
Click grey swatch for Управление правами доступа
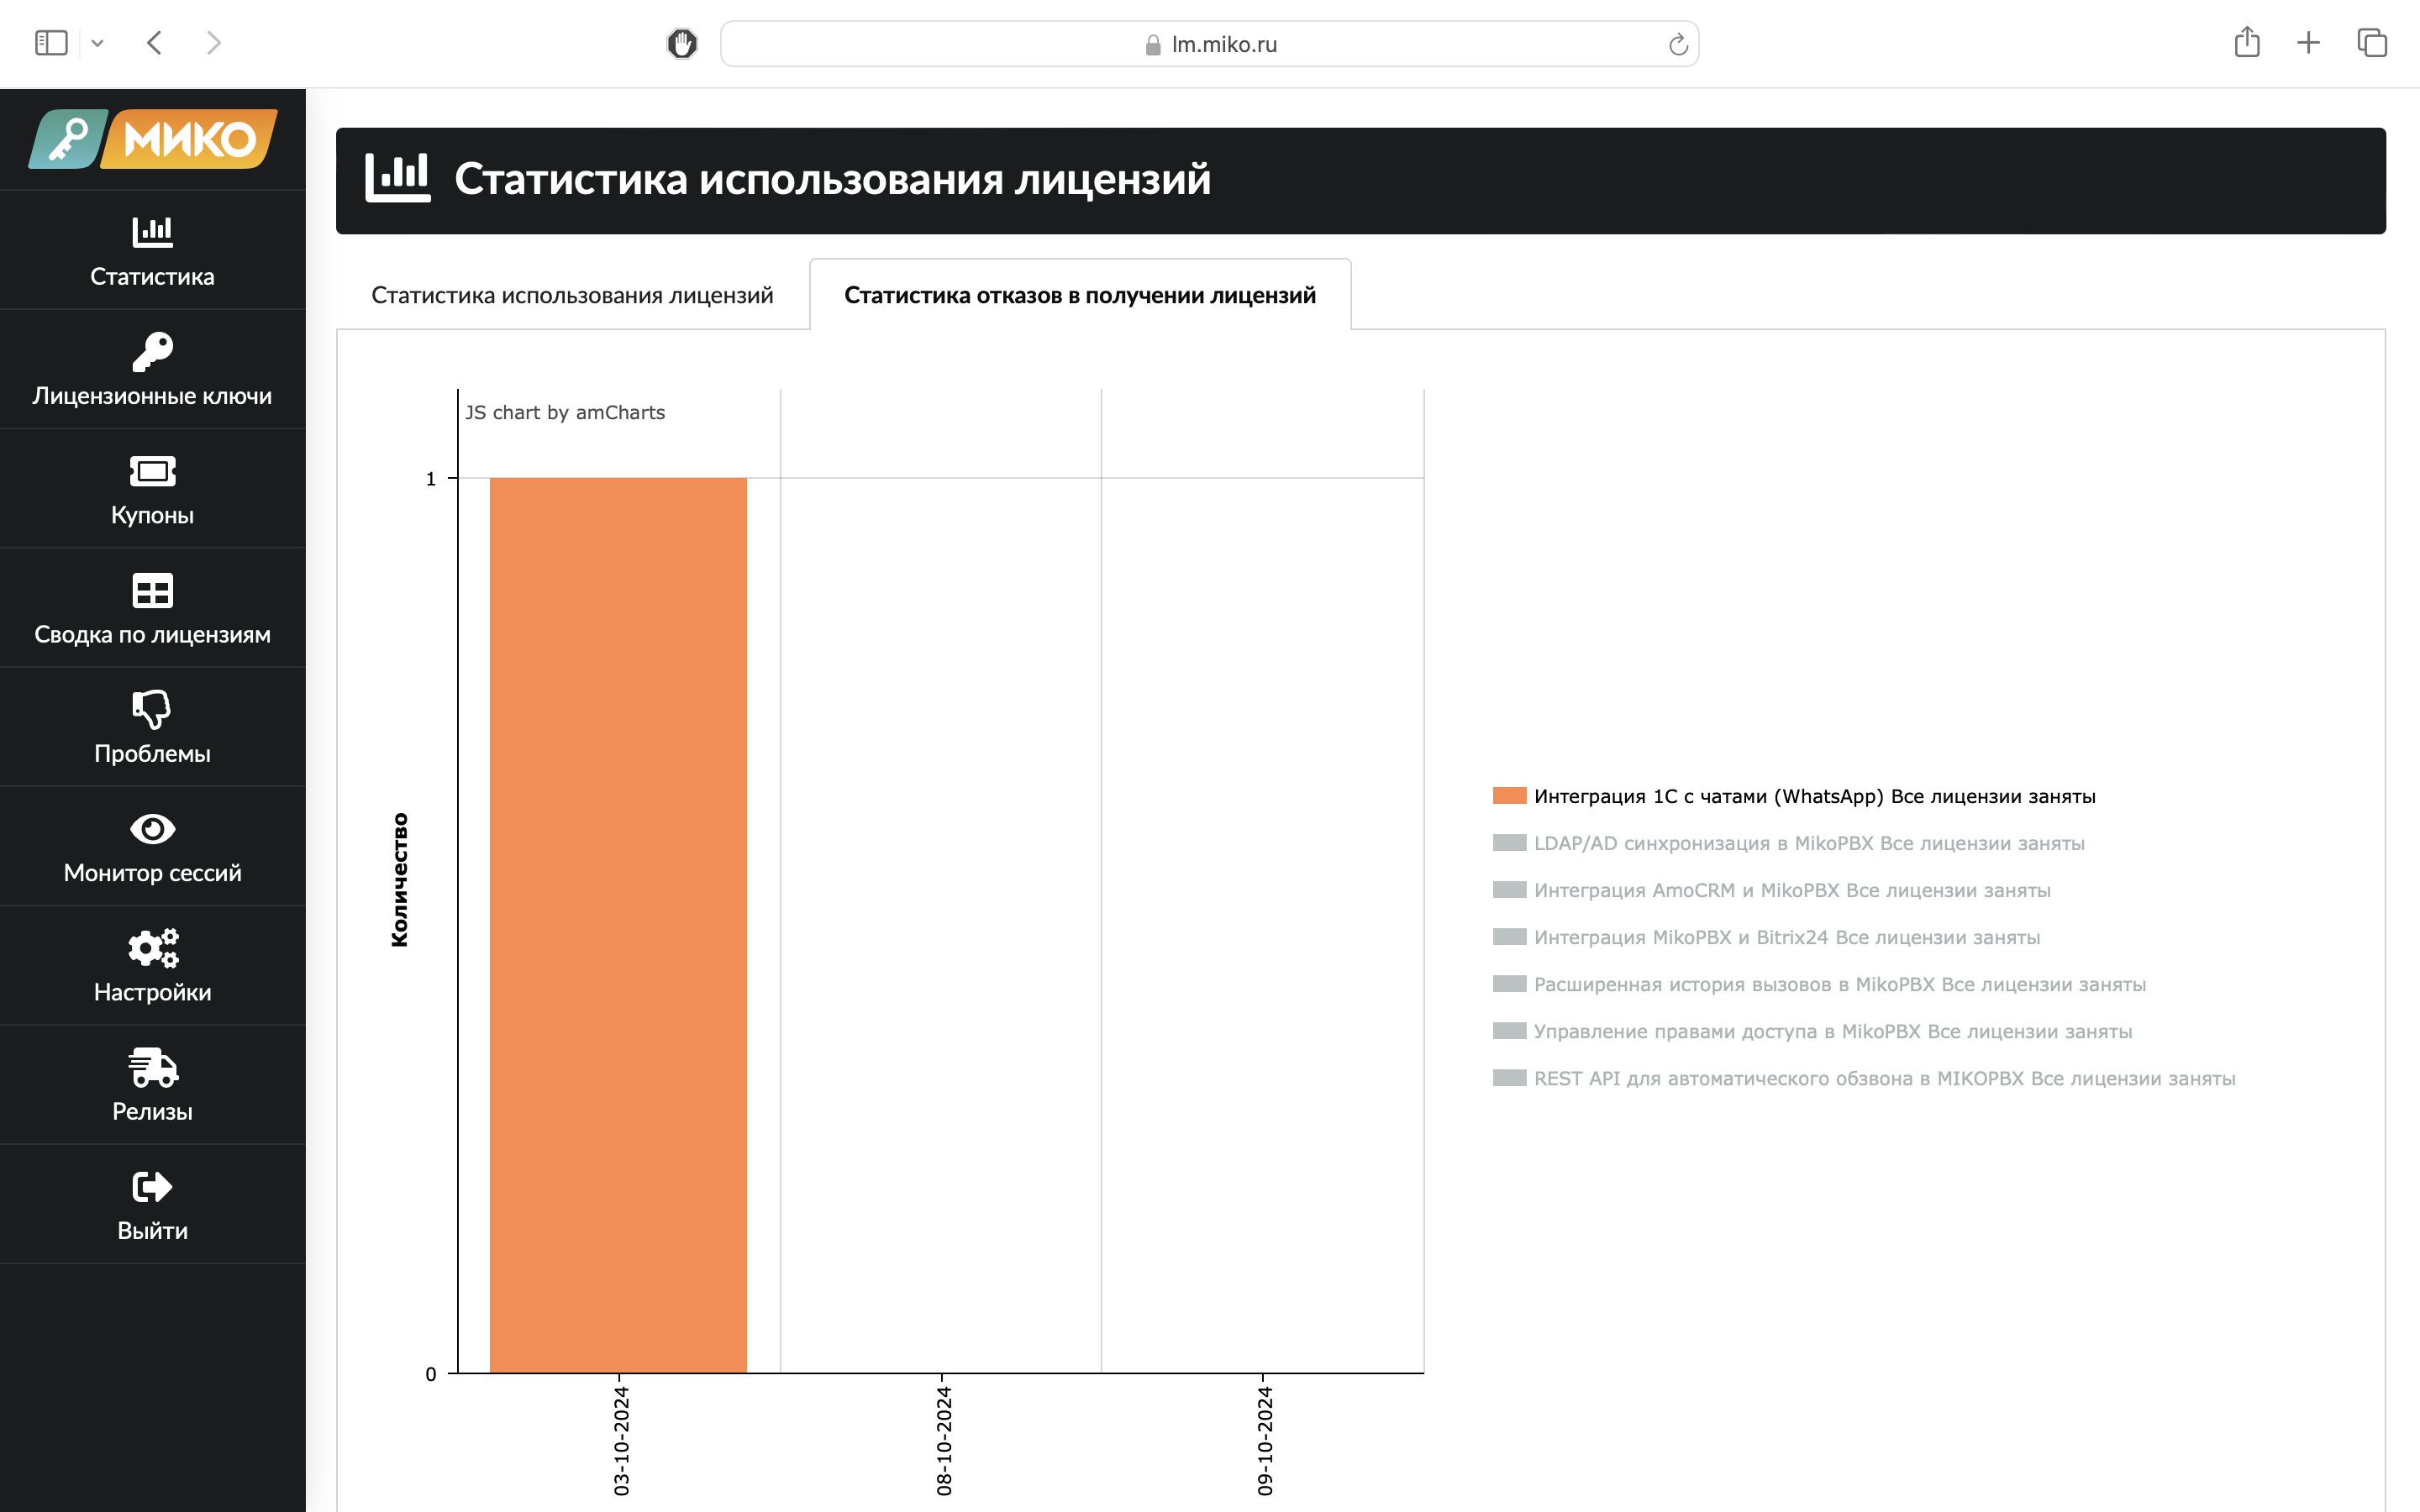[x=1509, y=1031]
